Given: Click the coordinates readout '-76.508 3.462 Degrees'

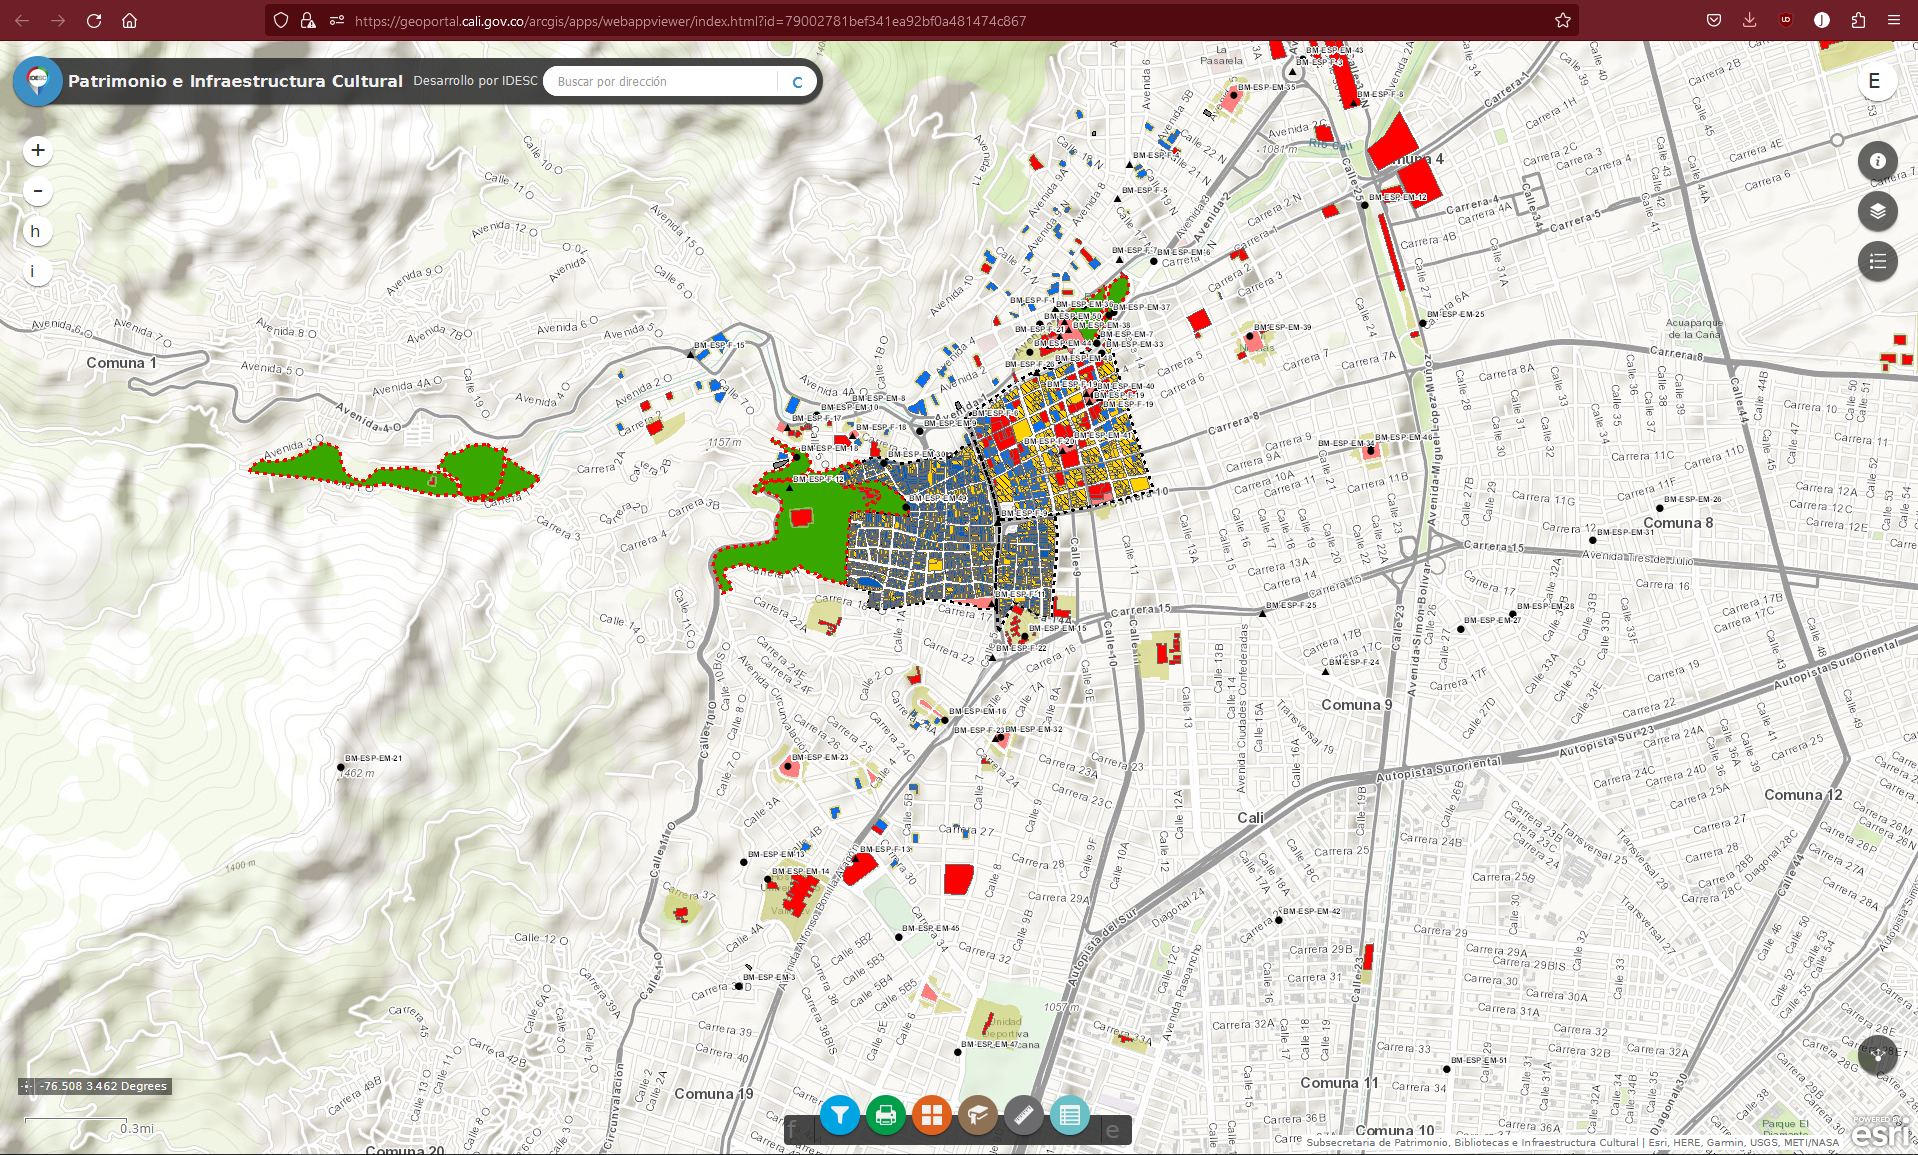Looking at the screenshot, I should click(x=104, y=1086).
